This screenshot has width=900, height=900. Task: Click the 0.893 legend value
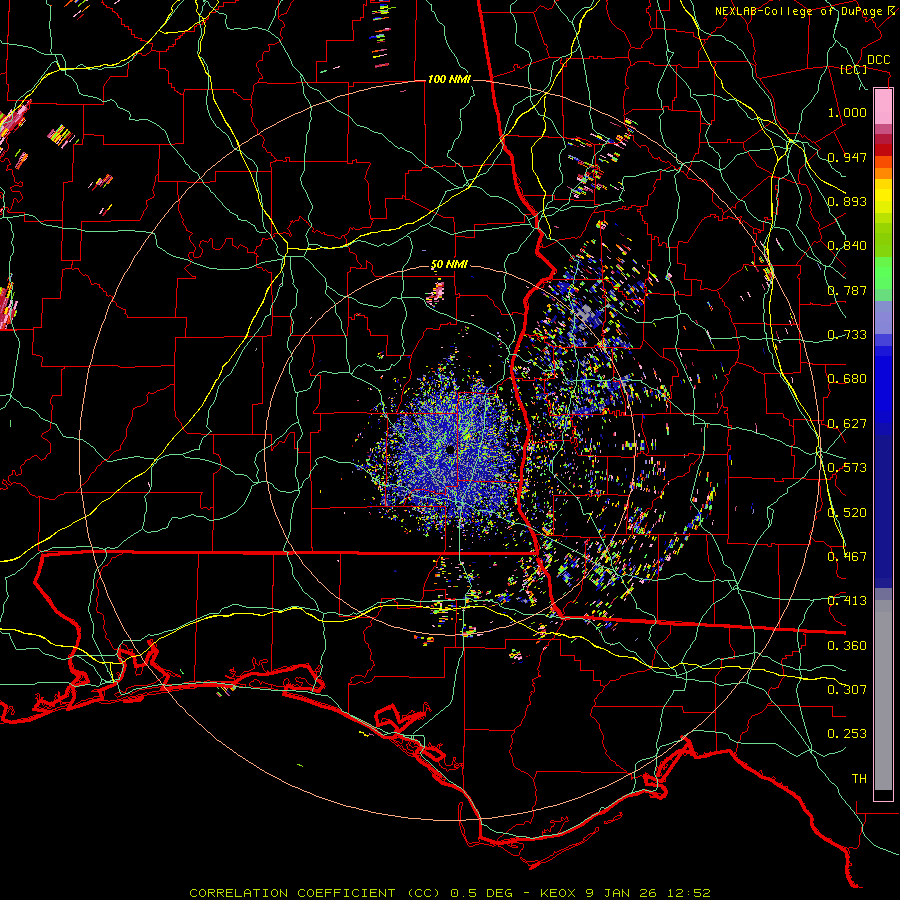click(847, 201)
